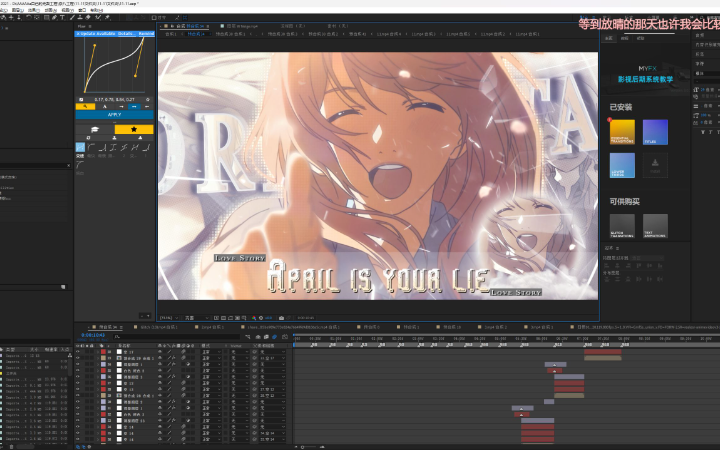Open the yellow Essential Transitions pack thumbnail
Image resolution: width=720 pixels, height=450 pixels.
(x=622, y=132)
